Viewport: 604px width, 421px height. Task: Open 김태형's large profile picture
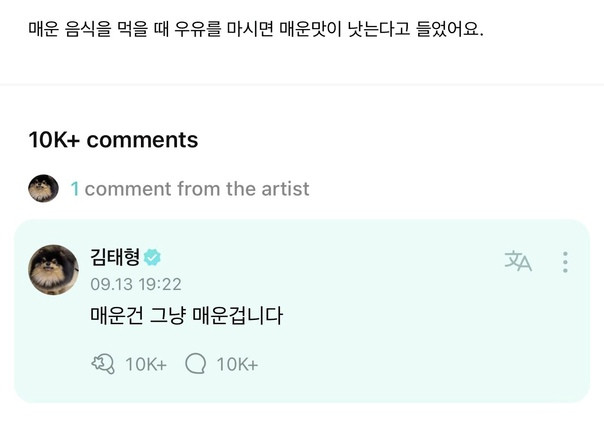point(53,270)
